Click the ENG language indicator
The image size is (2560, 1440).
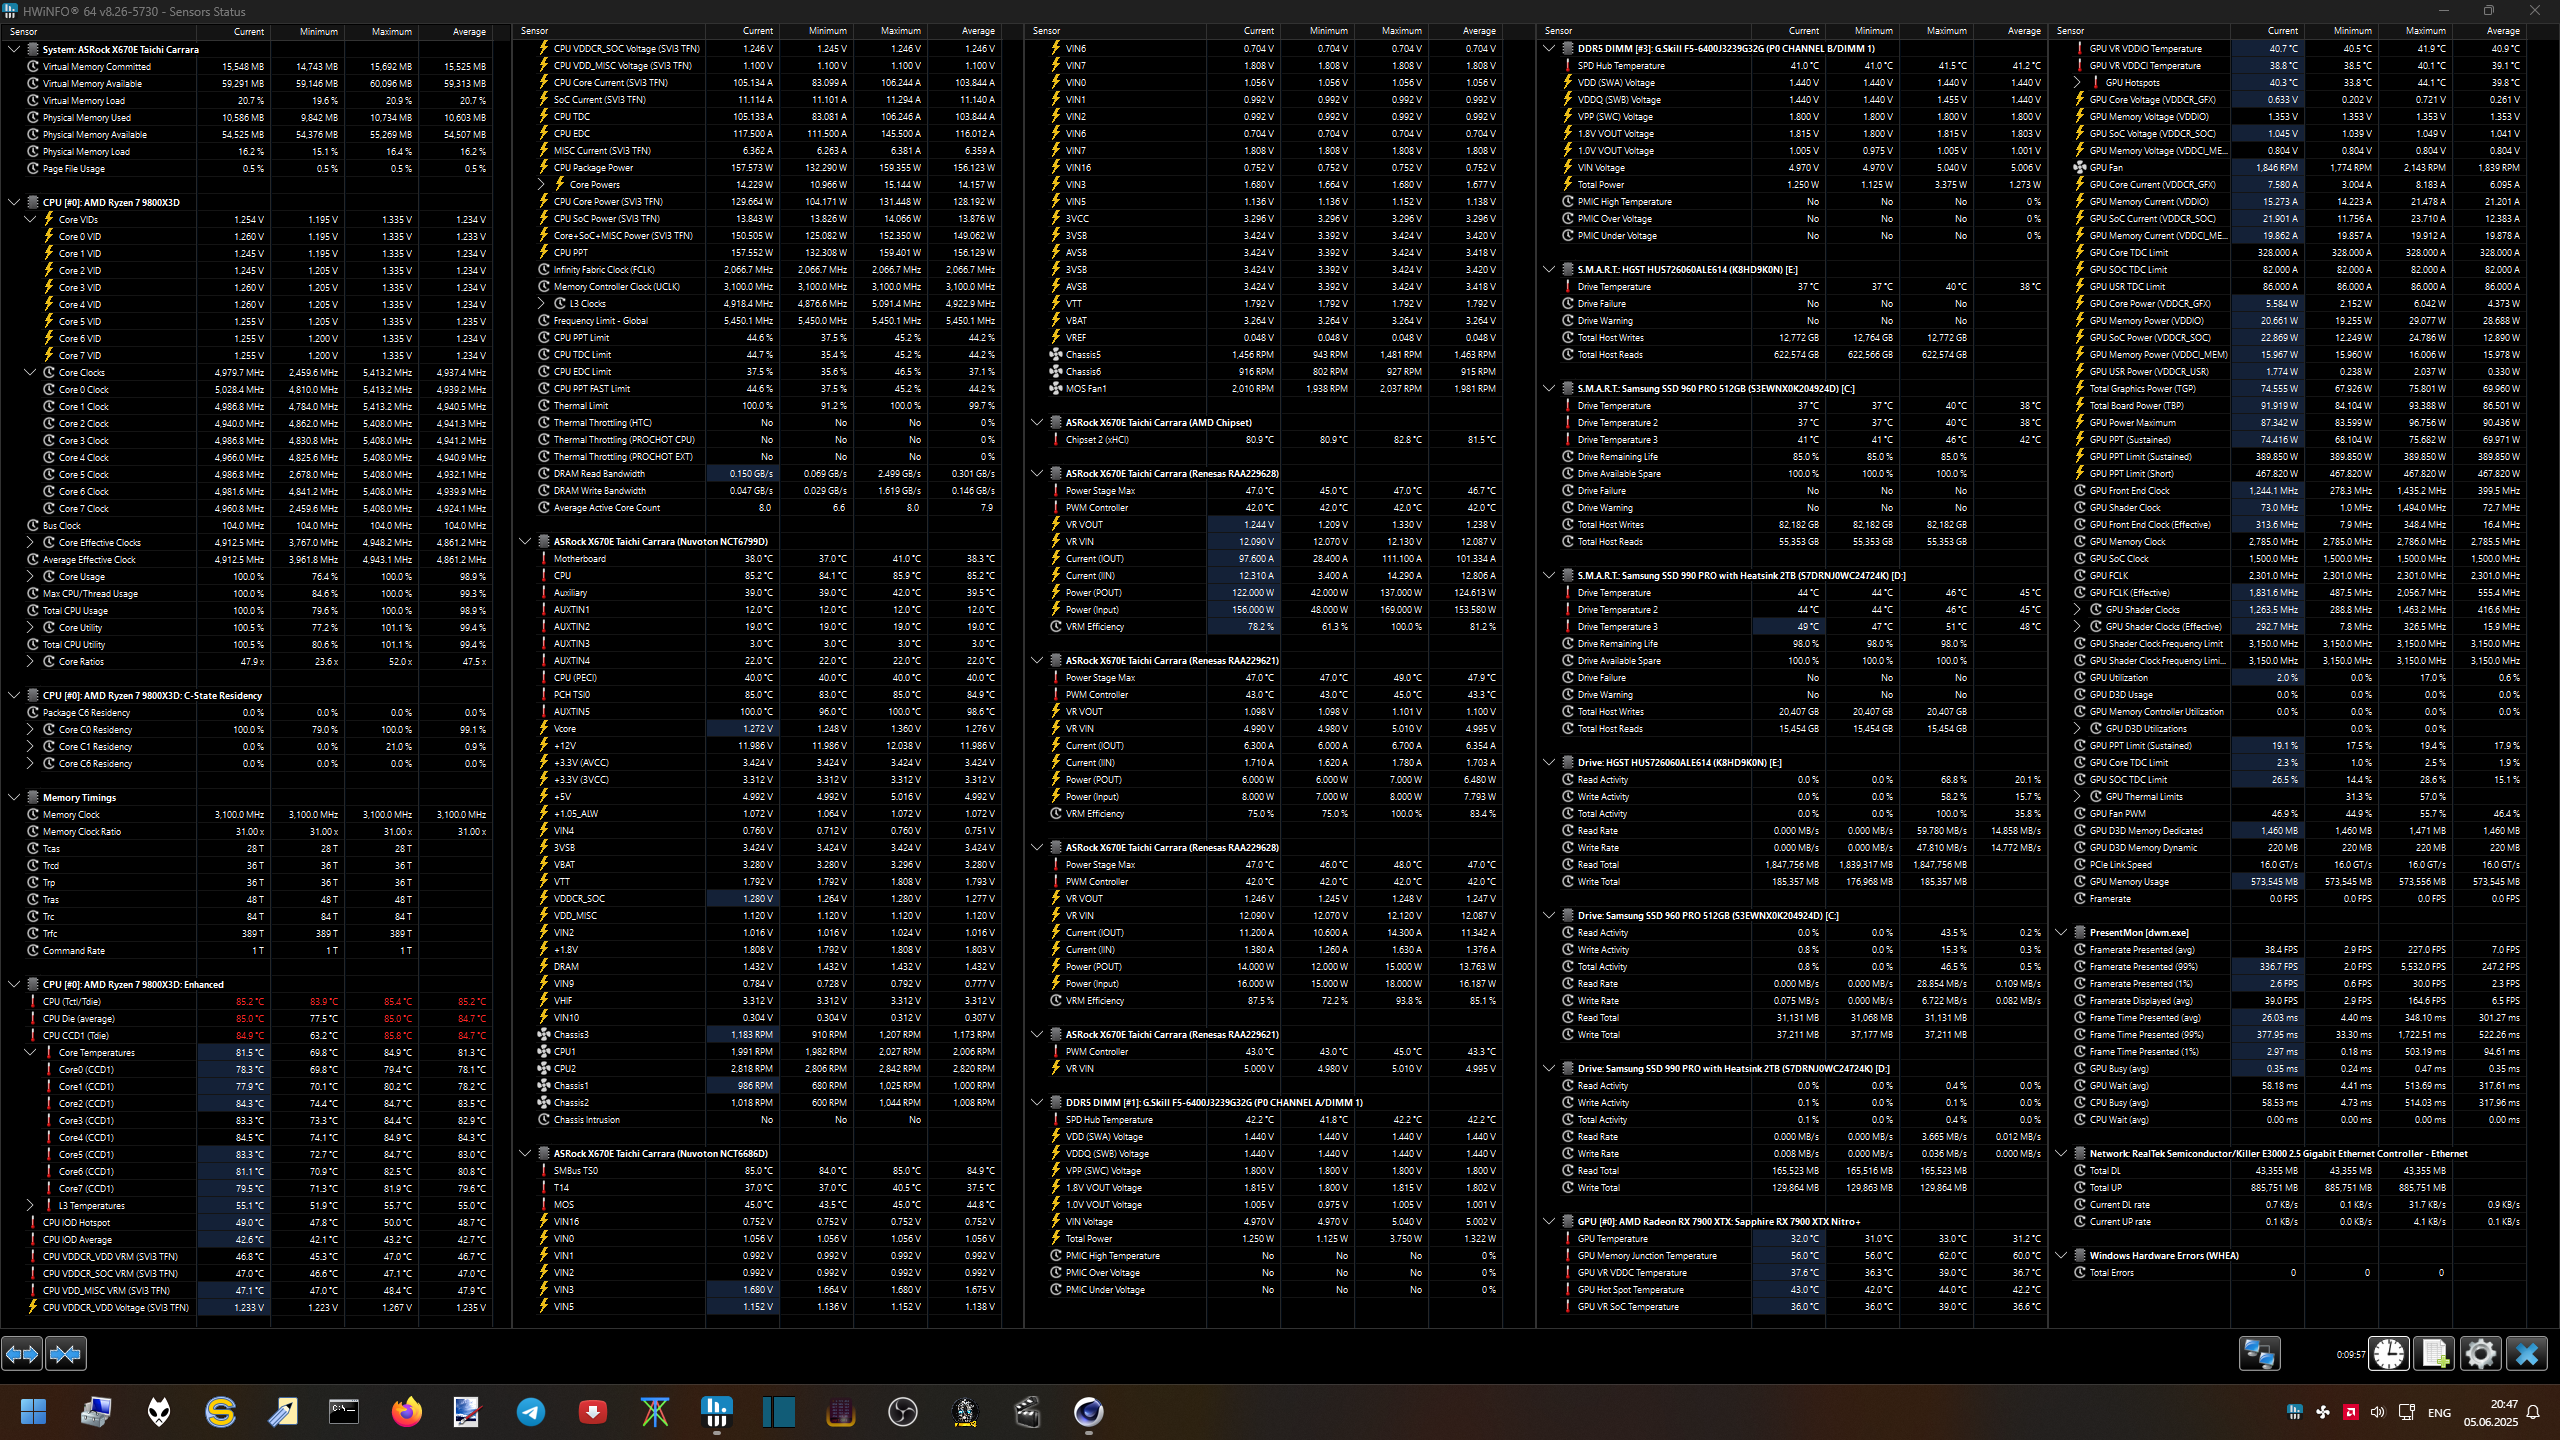(x=2438, y=1412)
